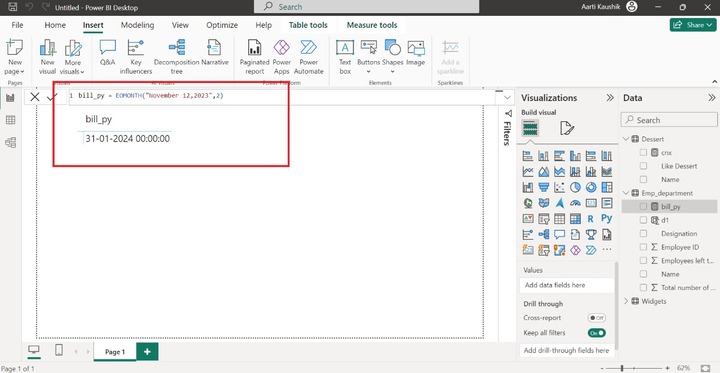
Task: Insert Decomposition tree from ribbon
Action: coord(176,57)
